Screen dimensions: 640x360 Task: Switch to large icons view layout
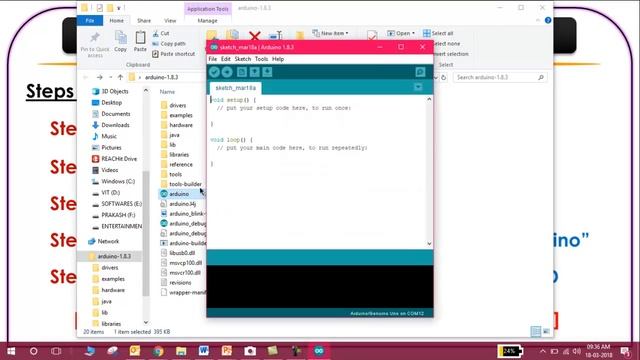(x=547, y=331)
